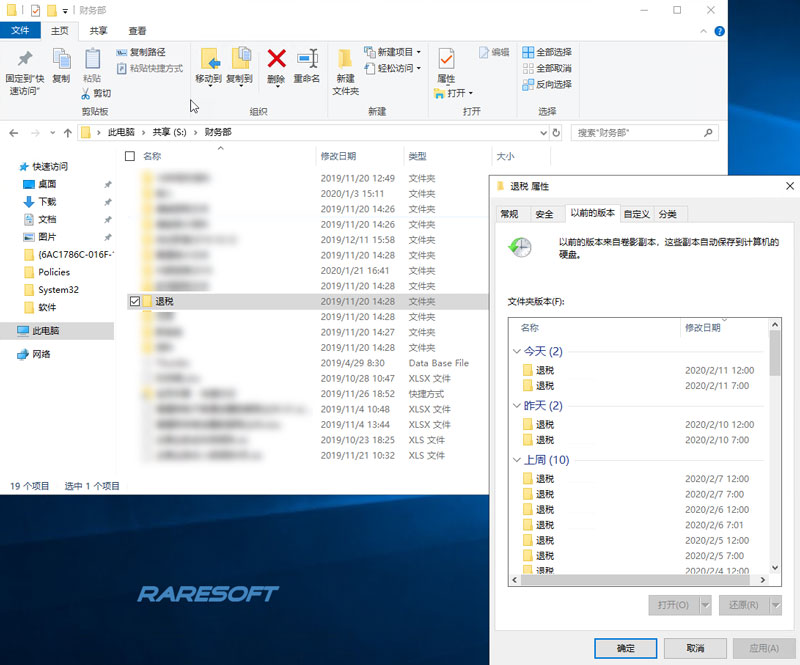Uncheck the checkbox beside 退税 folder

pyautogui.click(x=134, y=301)
